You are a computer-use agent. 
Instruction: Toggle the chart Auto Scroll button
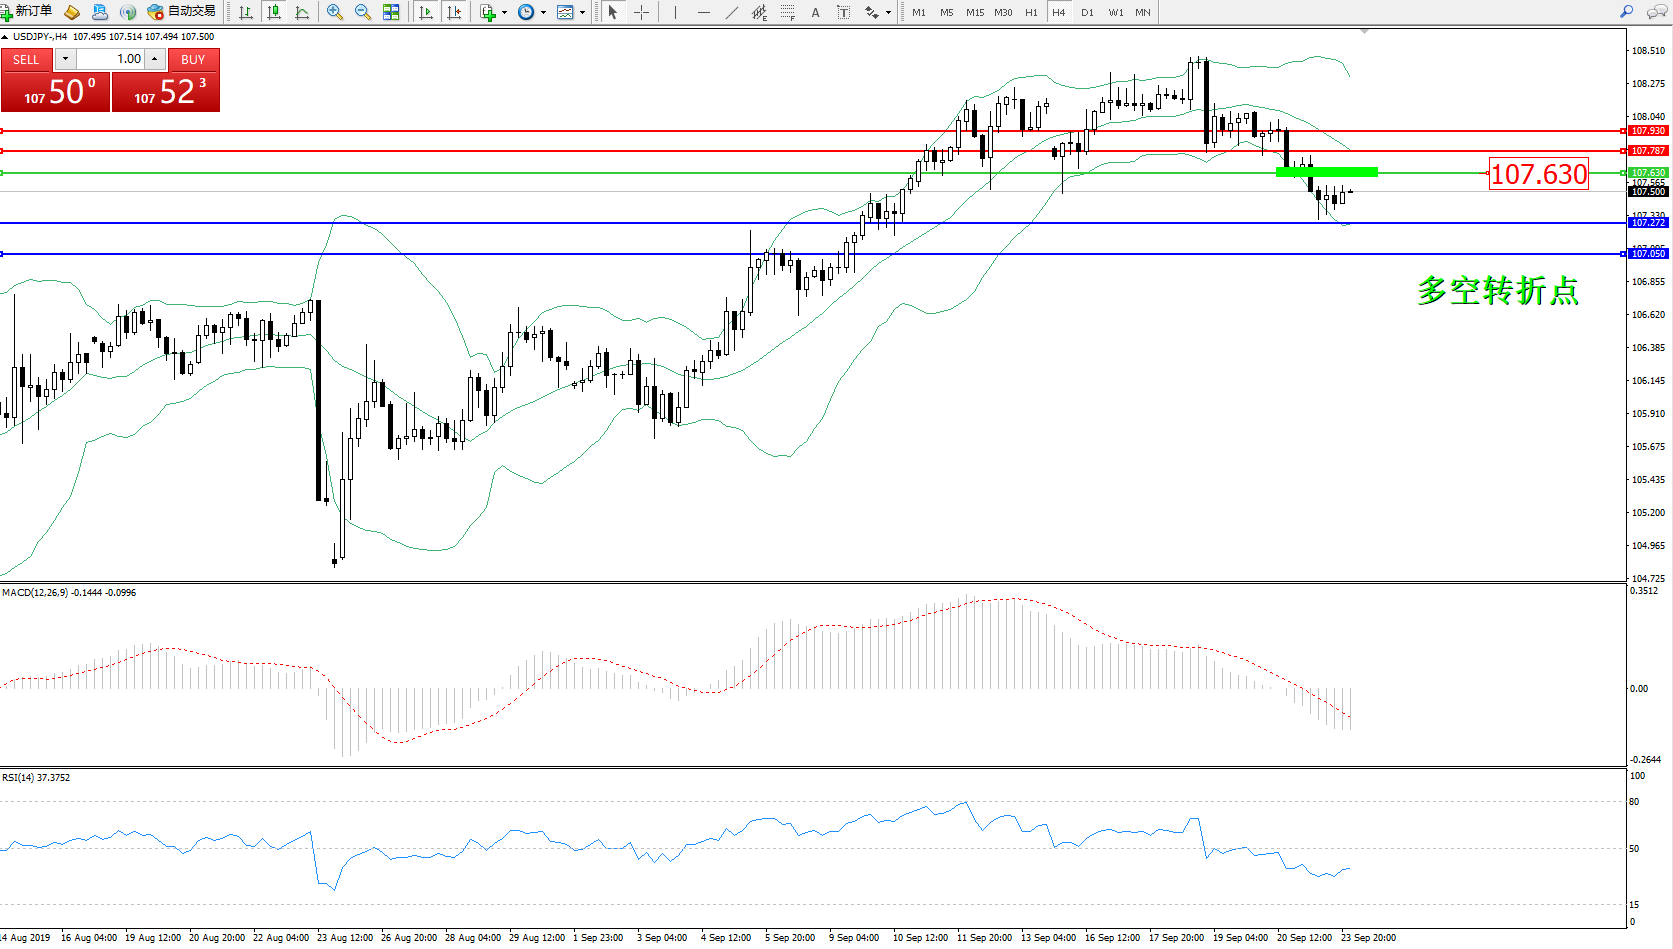[x=426, y=12]
